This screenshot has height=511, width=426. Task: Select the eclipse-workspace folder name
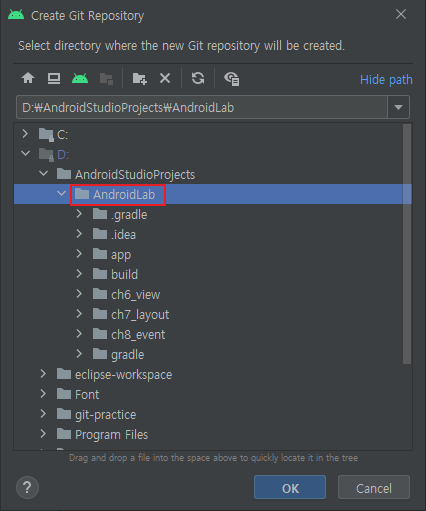pos(124,375)
